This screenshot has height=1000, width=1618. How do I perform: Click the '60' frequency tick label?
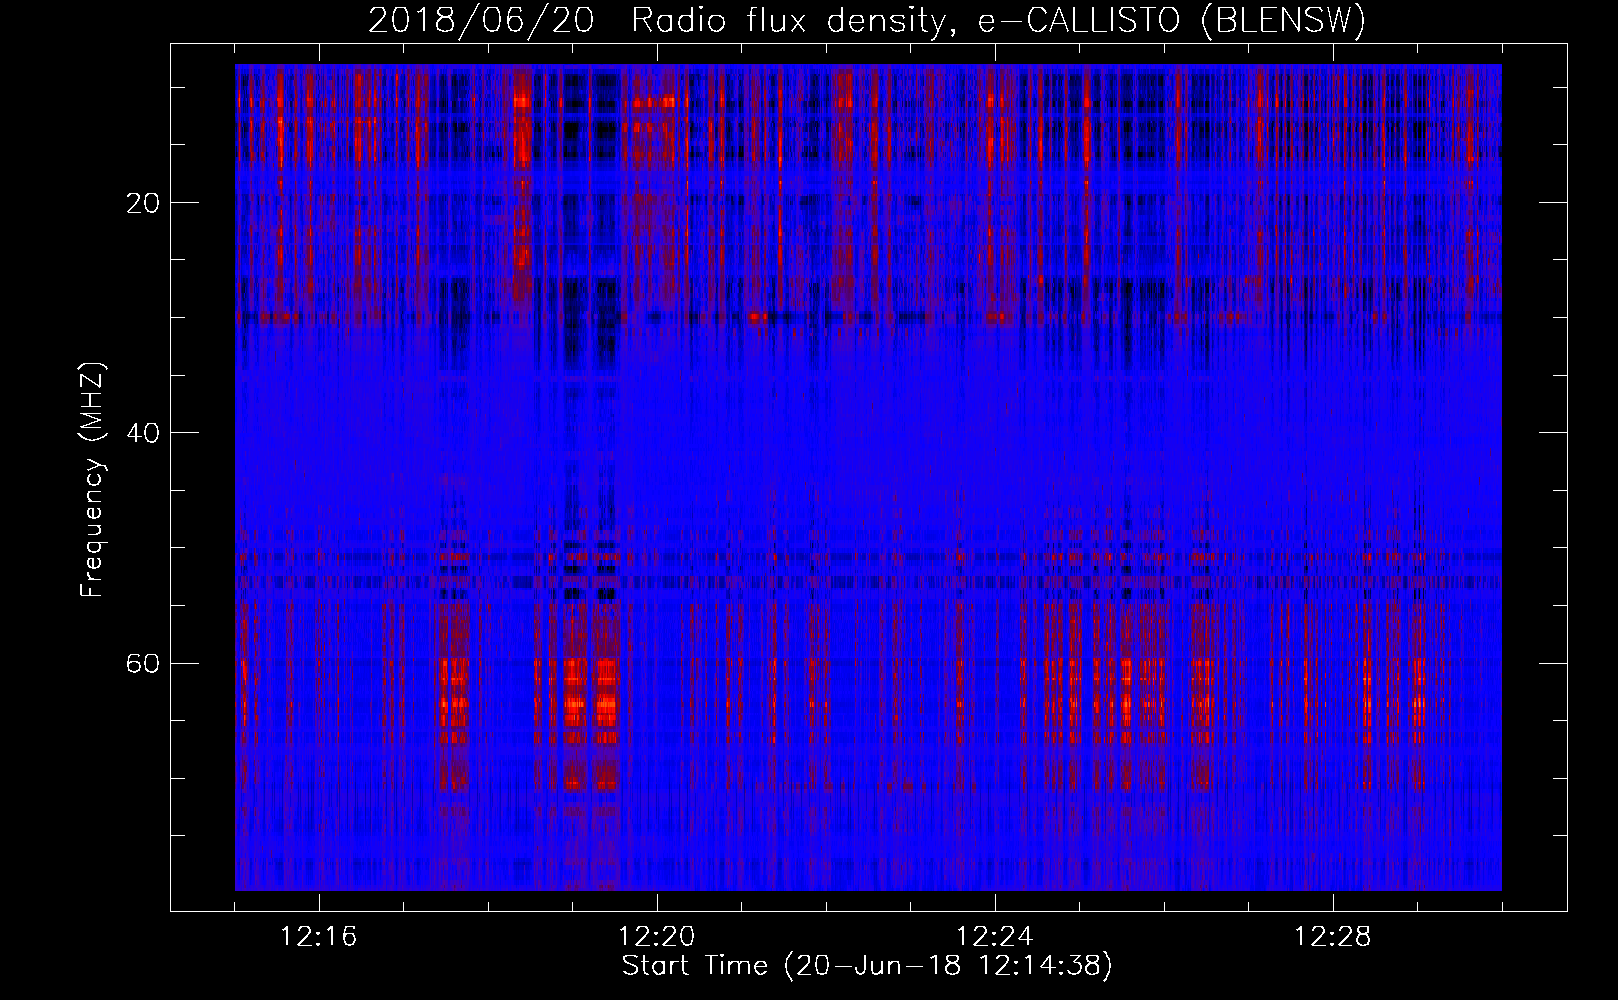pos(143,663)
